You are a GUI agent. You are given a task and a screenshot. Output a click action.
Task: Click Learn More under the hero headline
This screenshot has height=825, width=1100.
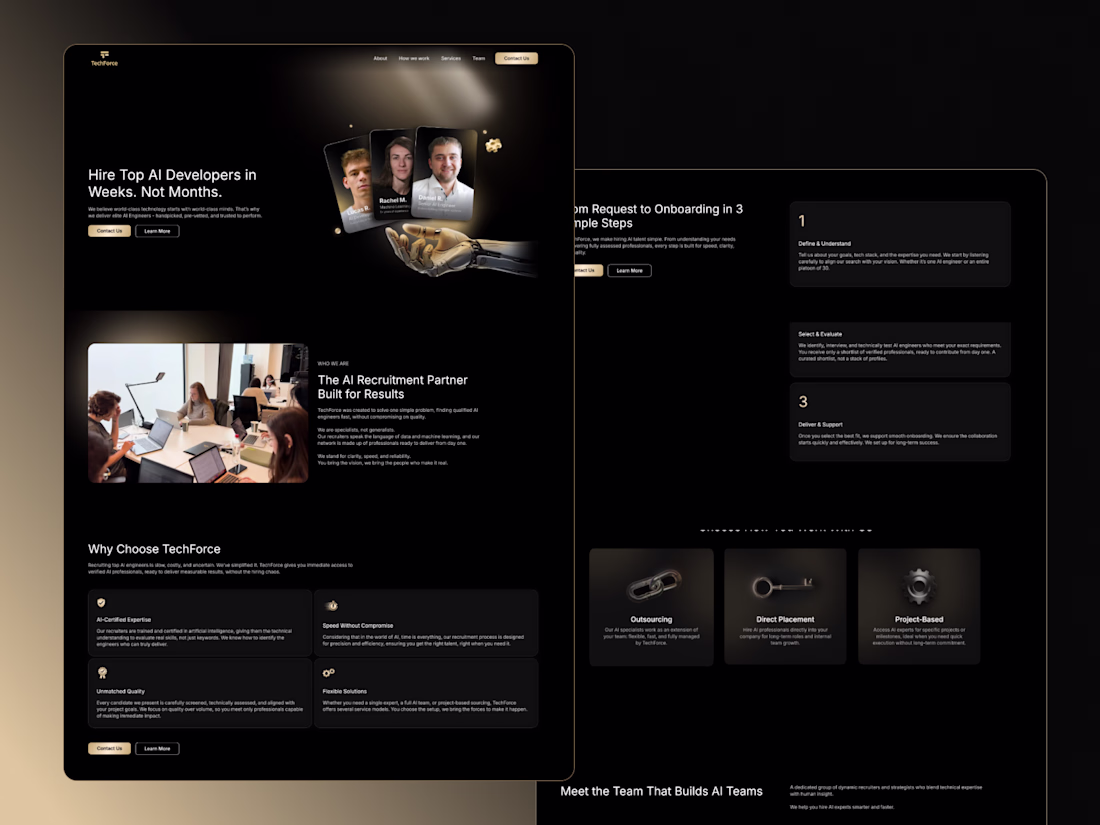157,231
